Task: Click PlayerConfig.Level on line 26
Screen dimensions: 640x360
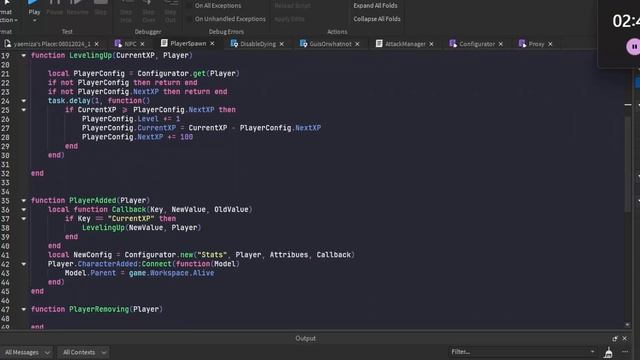Action: 120,119
